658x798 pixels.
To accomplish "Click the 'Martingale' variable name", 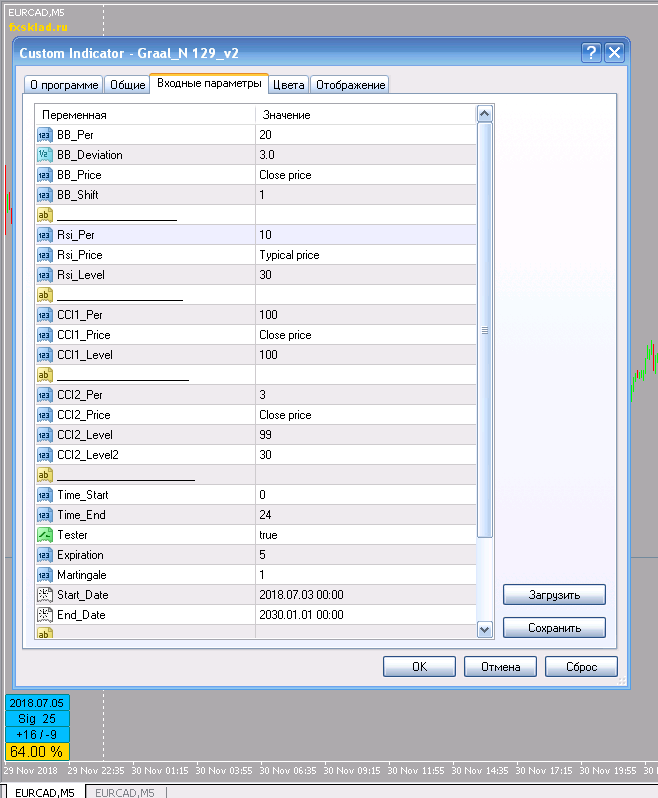I will click(81, 575).
